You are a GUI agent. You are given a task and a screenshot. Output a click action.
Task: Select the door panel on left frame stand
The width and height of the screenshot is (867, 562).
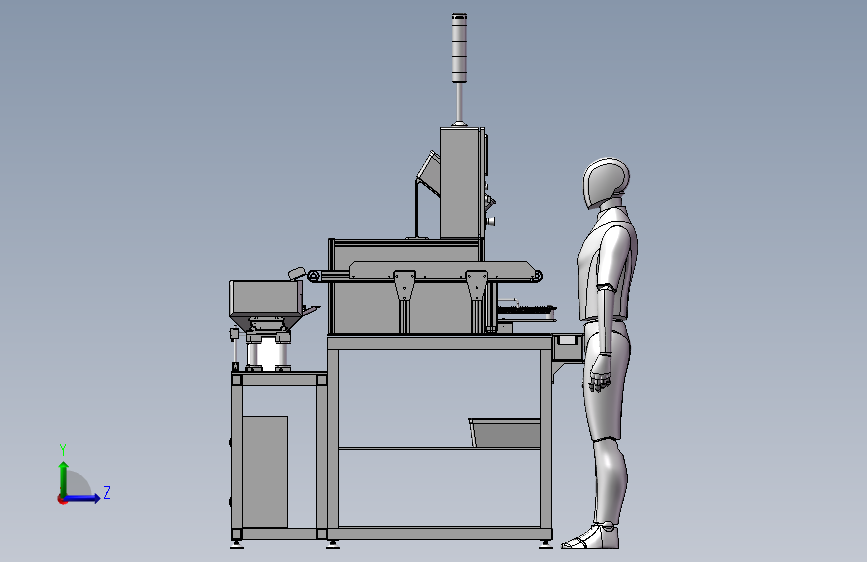tap(265, 472)
